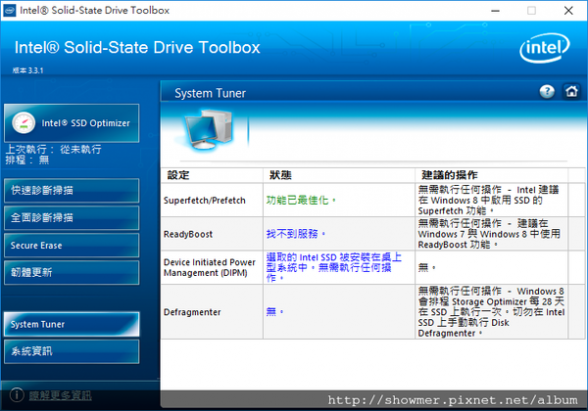Screen dimensions: 588x411
Task: Open the Secure Erase section
Action: [x=72, y=245]
